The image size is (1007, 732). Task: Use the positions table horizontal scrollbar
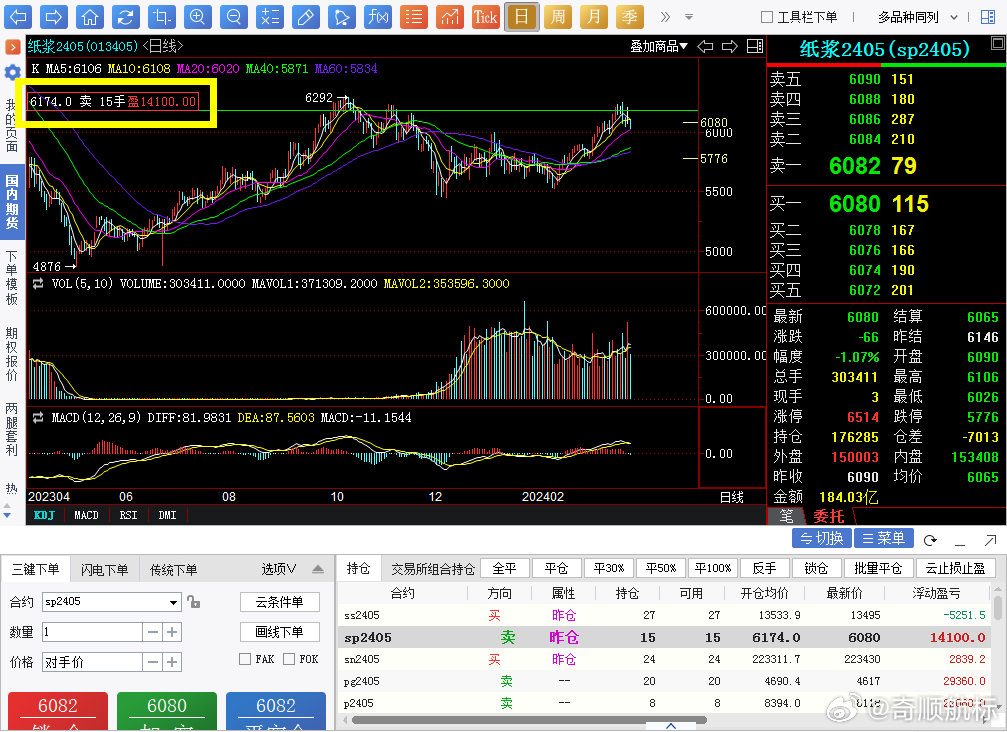click(527, 720)
